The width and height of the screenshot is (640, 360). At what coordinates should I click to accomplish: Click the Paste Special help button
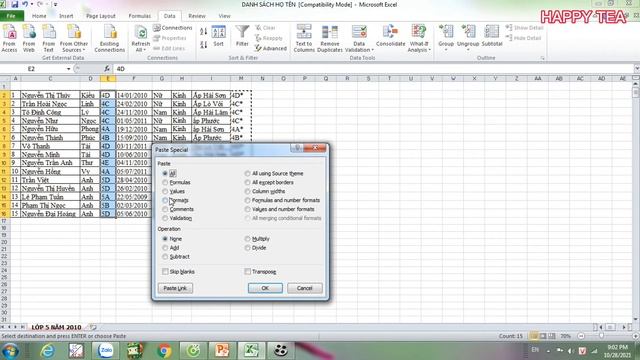298,148
